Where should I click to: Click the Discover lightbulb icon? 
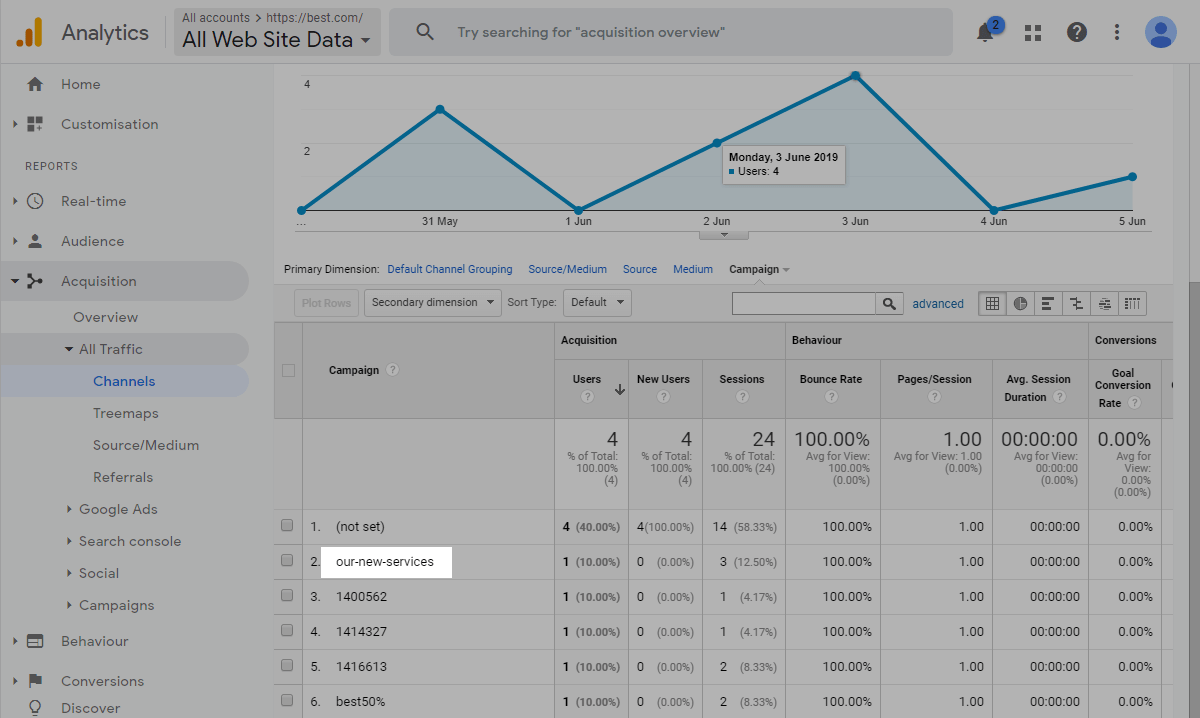pyautogui.click(x=35, y=708)
